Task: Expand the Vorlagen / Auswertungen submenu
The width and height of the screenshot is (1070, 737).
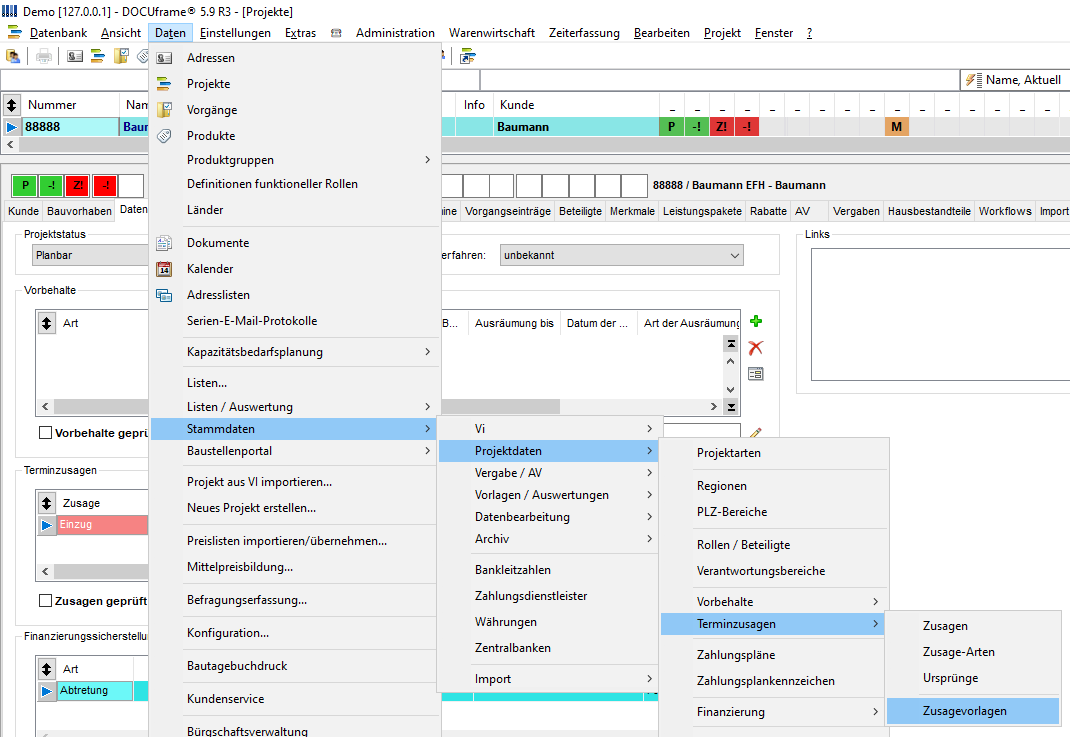Action: pos(549,495)
